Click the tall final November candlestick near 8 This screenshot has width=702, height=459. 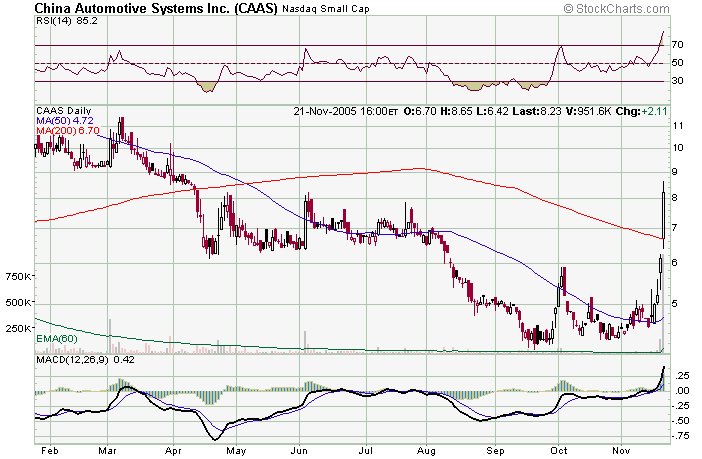(663, 215)
